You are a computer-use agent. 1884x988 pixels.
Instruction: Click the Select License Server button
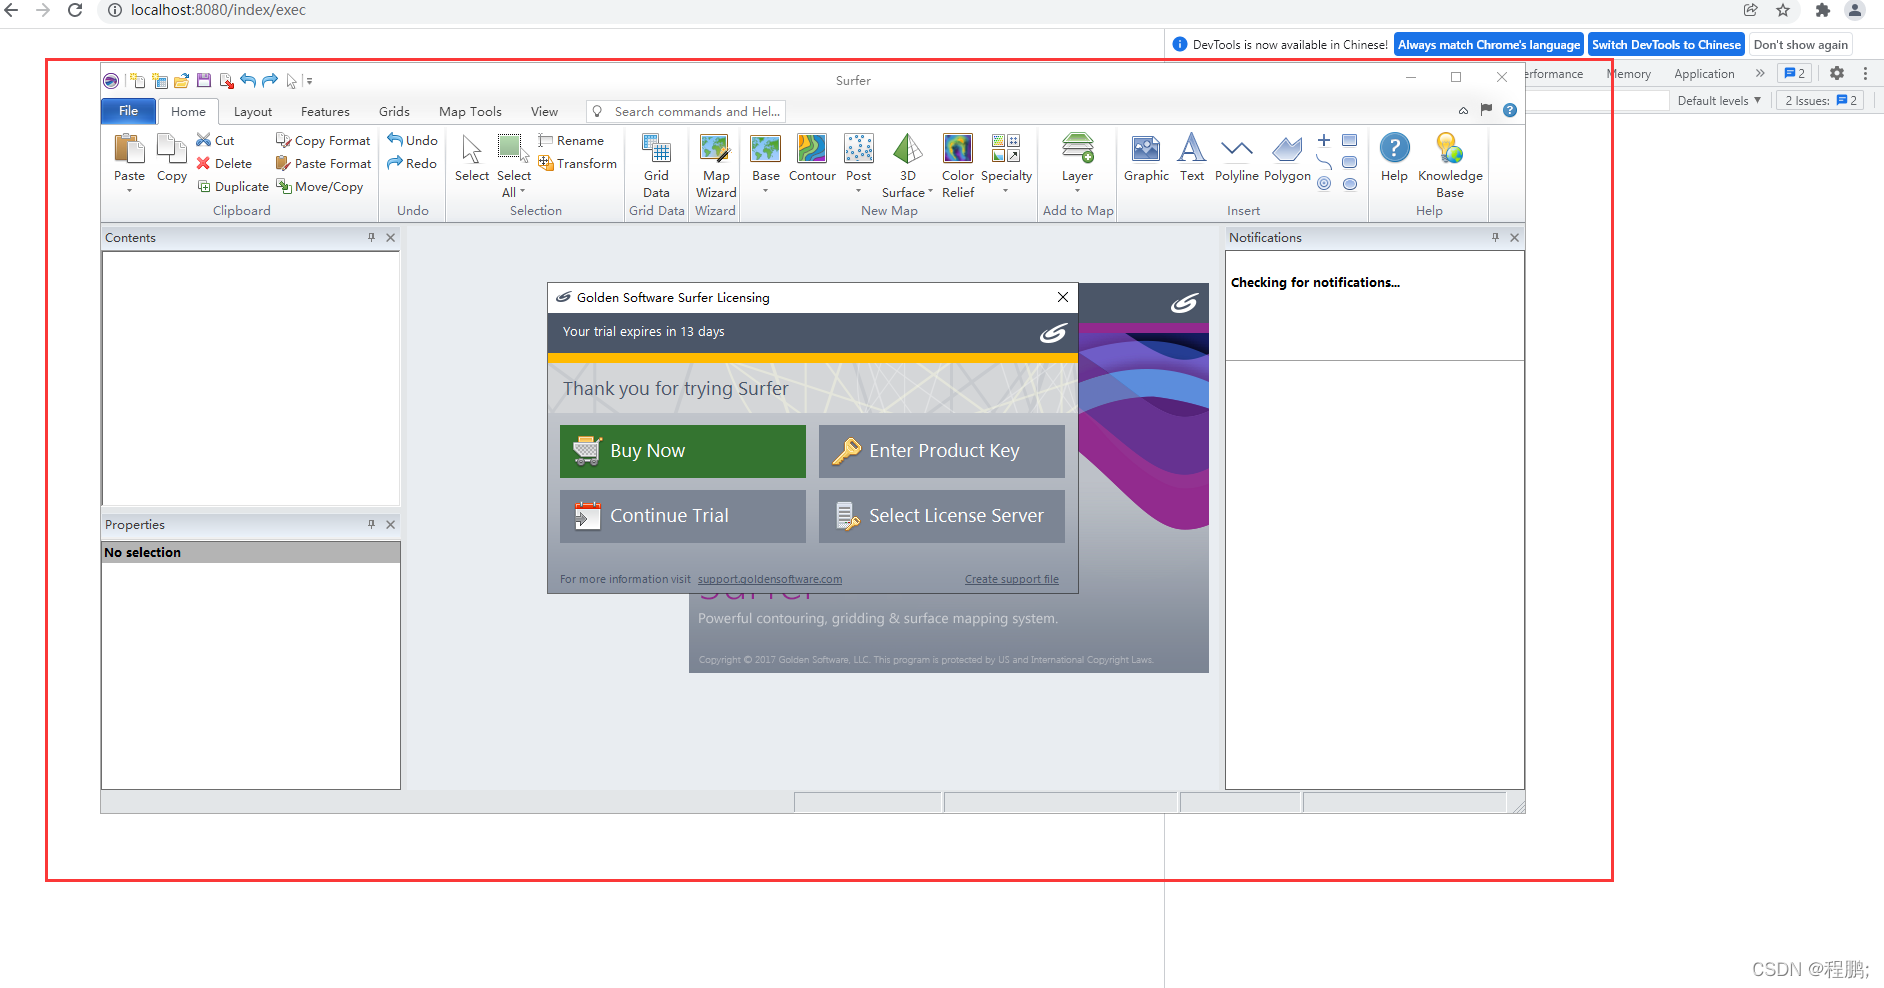[x=942, y=516]
